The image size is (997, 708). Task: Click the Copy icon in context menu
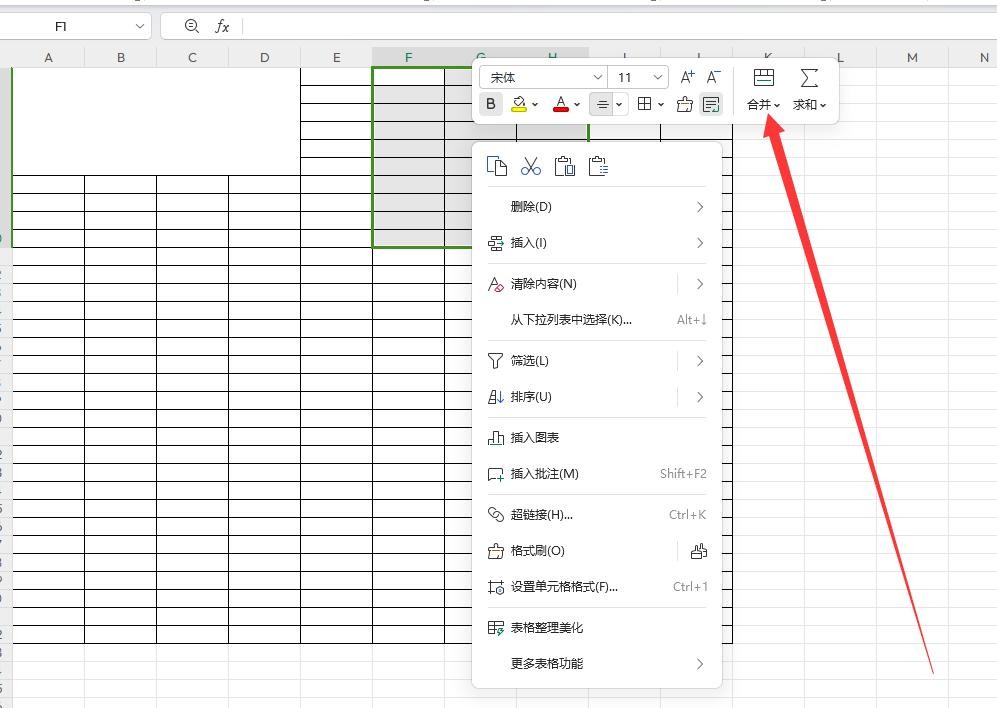click(496, 166)
